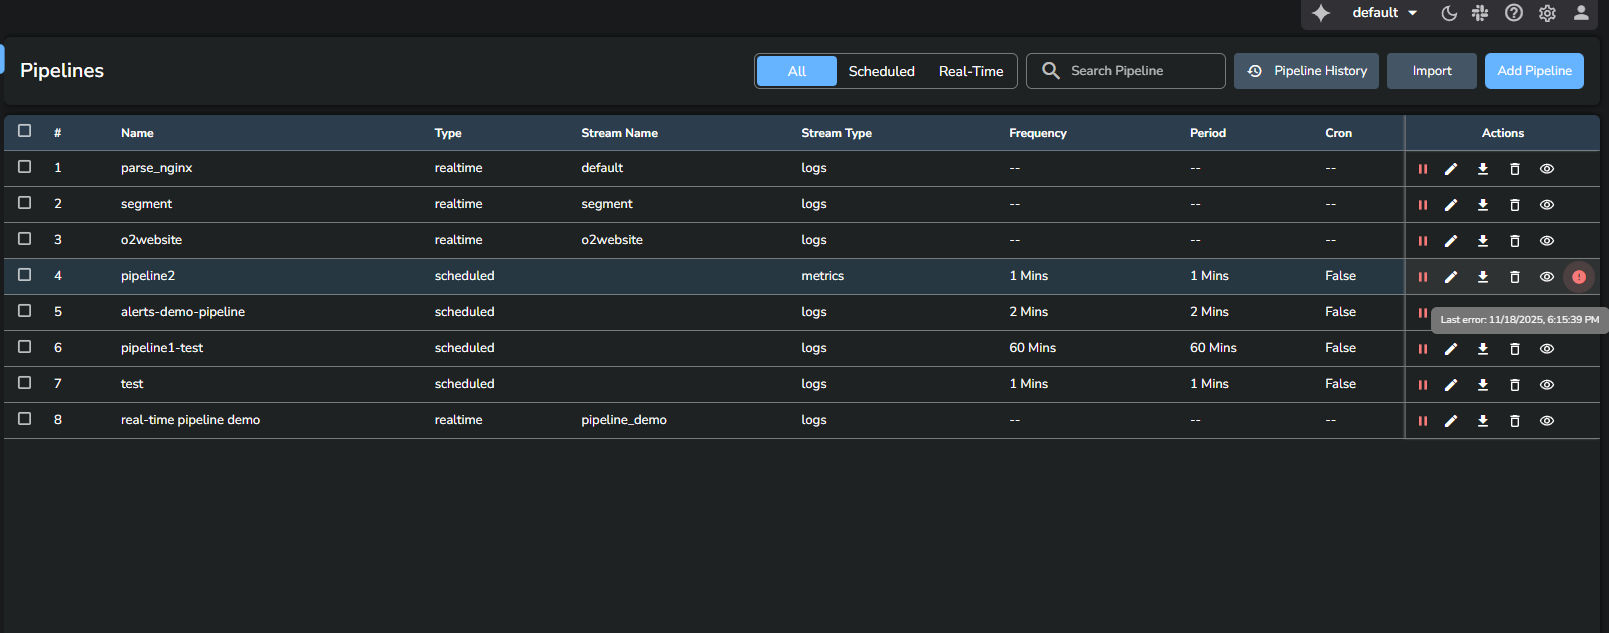Image resolution: width=1609 pixels, height=633 pixels.
Task: Open the user profile menu
Action: click(x=1581, y=13)
